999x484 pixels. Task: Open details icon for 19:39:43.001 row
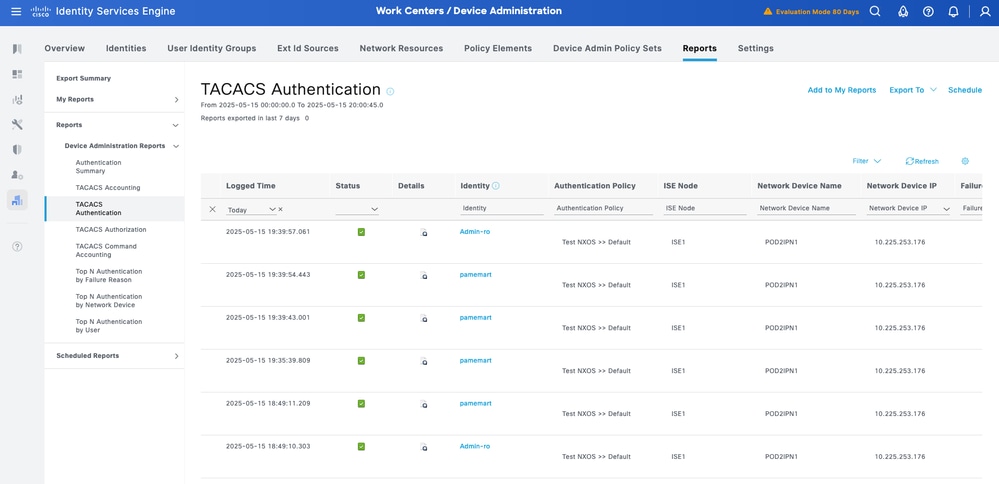(x=424, y=318)
